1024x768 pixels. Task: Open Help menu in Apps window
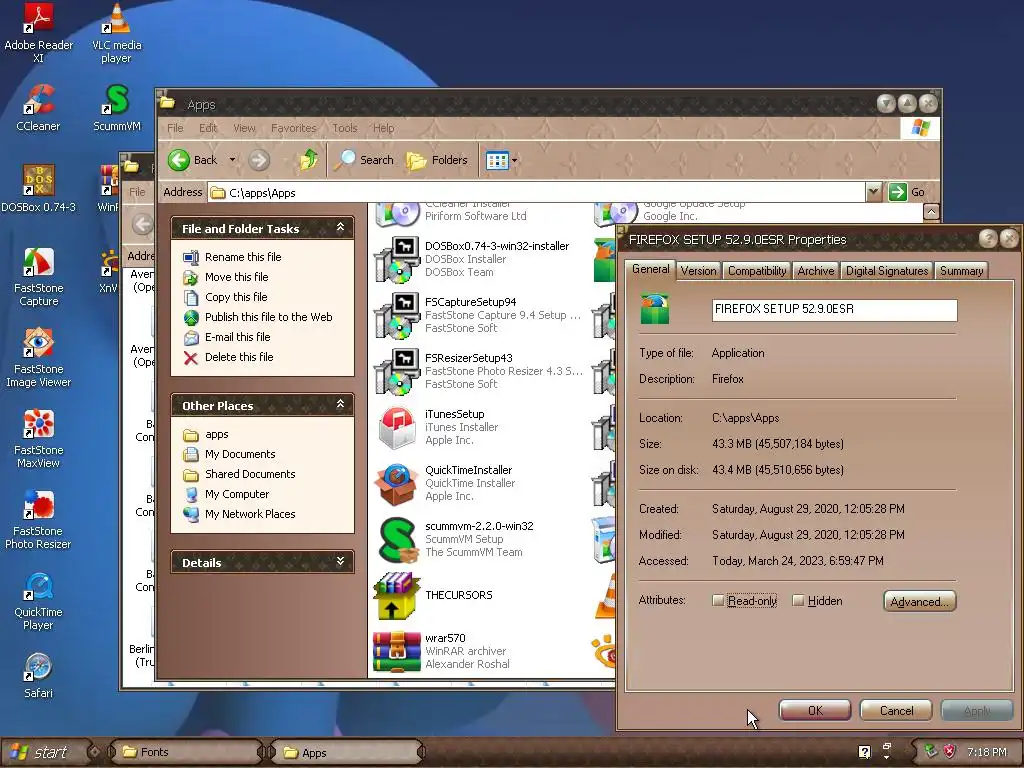(383, 128)
